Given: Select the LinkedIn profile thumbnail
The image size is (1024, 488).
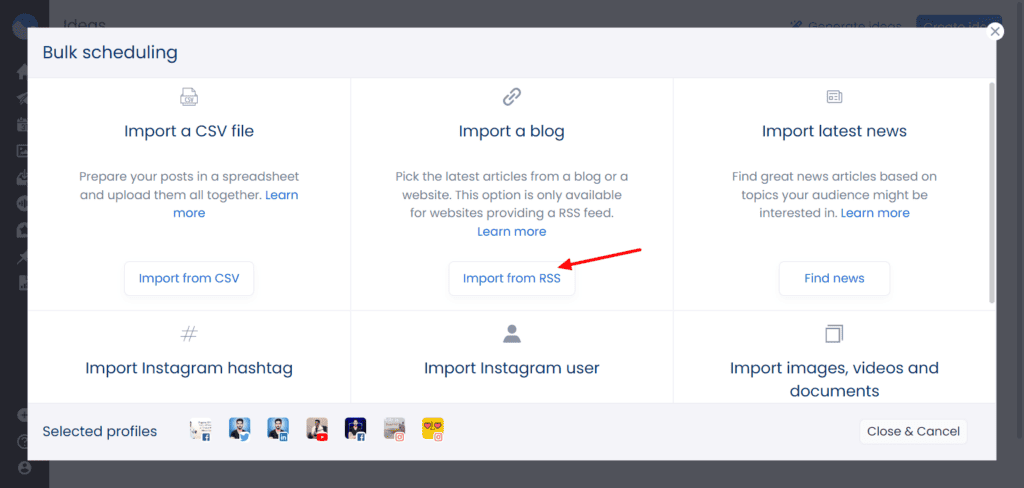Looking at the screenshot, I should pos(278,429).
